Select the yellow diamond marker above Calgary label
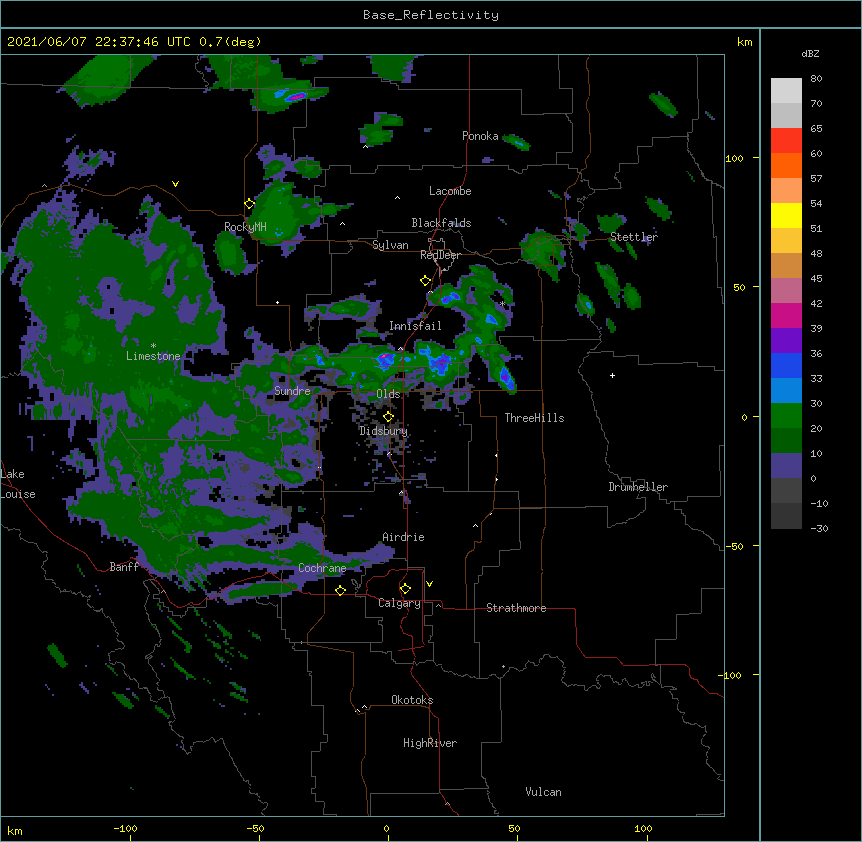 coord(405,589)
